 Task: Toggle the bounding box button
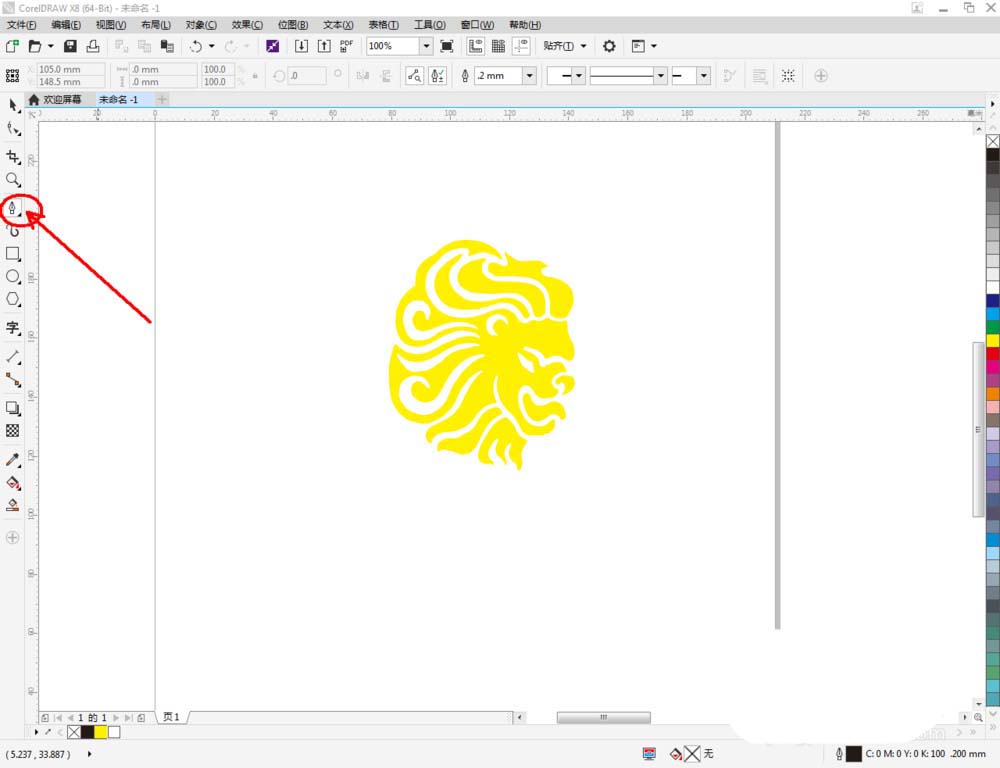coord(788,76)
